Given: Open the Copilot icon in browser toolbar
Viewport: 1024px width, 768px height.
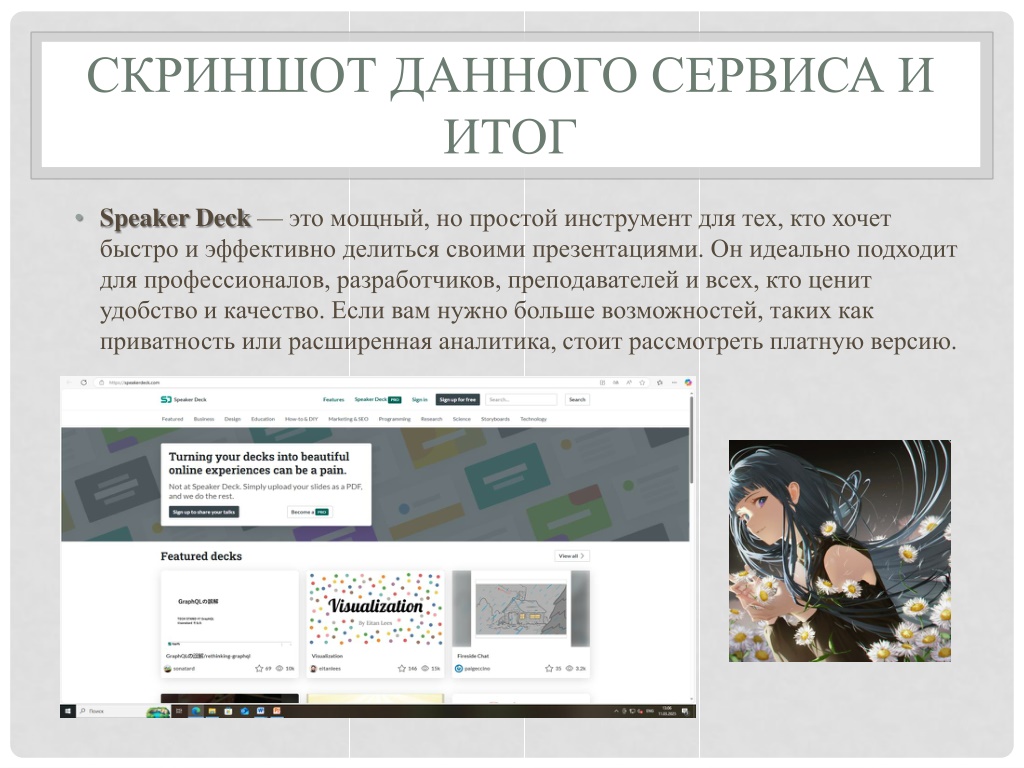Looking at the screenshot, I should click(688, 383).
